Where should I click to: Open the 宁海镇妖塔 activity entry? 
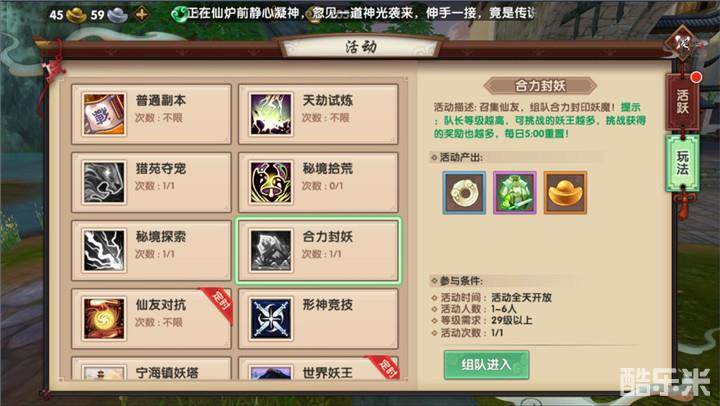[151, 369]
